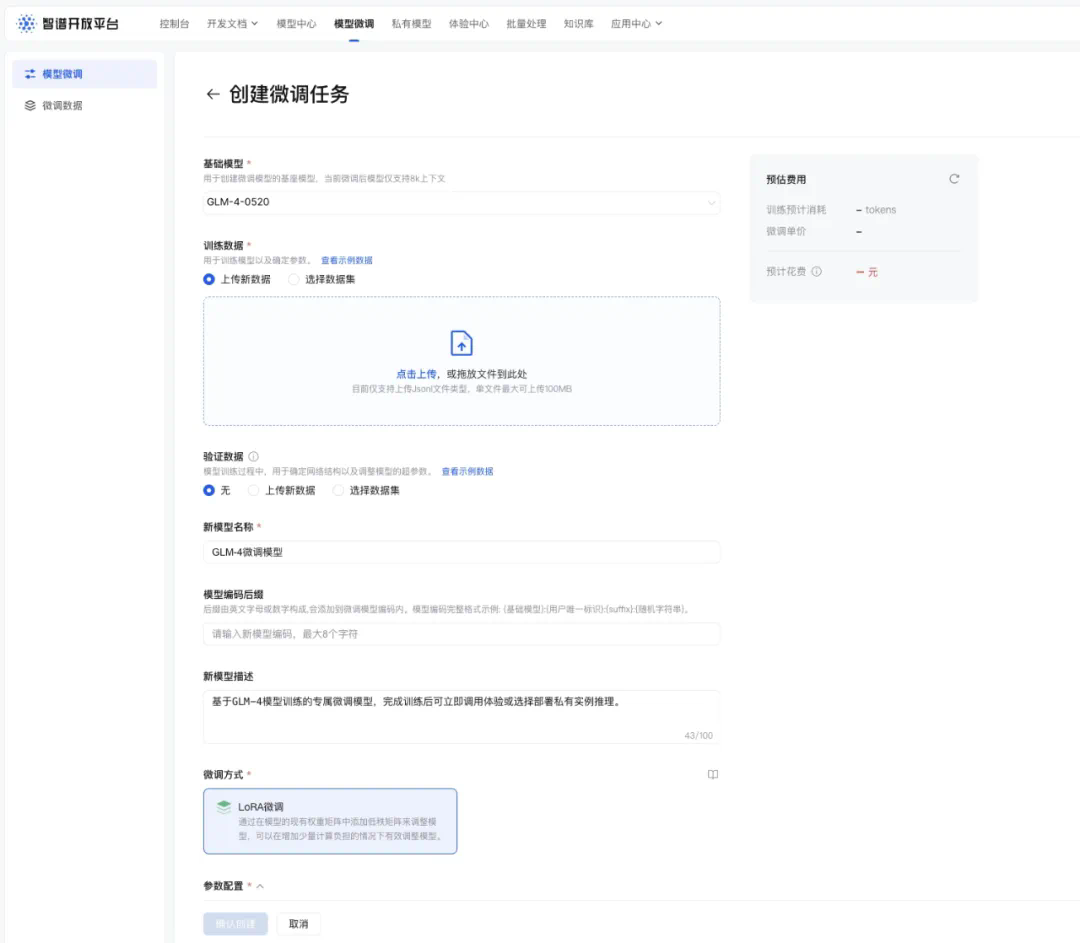The height and width of the screenshot is (943, 1080).
Task: Click the refresh icon in 预估费用 panel
Action: 954,179
